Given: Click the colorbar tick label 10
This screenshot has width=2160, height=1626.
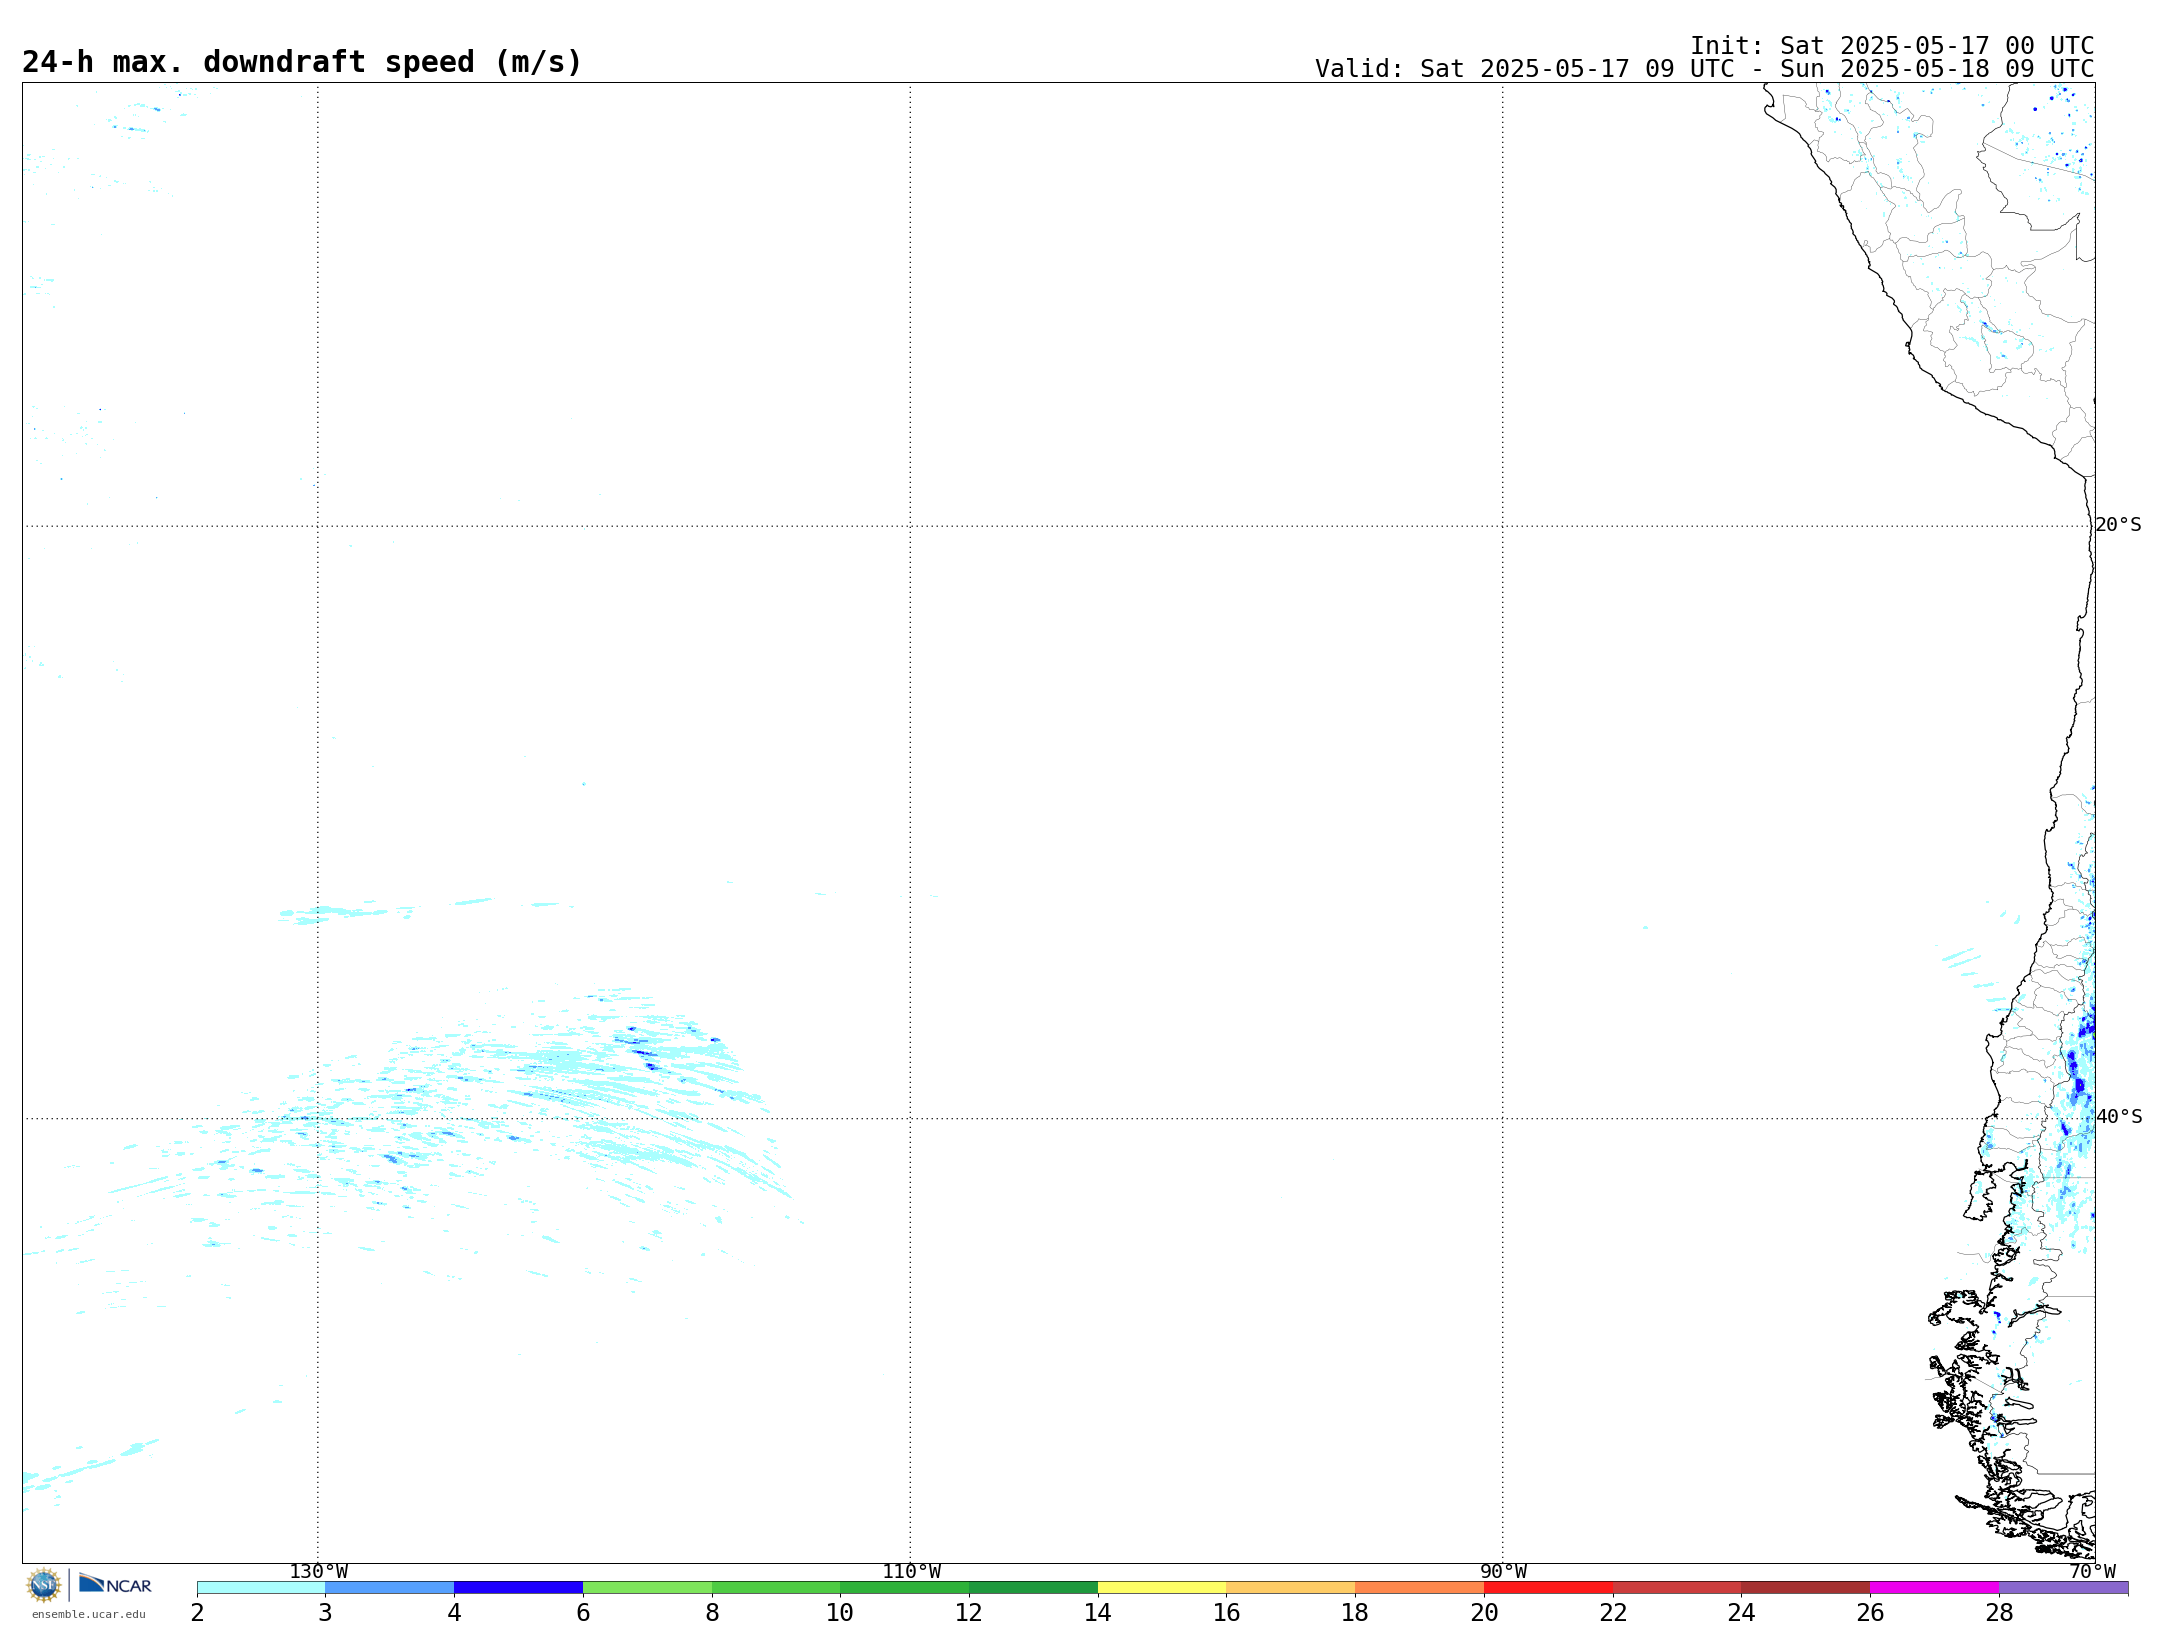Looking at the screenshot, I should point(840,1613).
